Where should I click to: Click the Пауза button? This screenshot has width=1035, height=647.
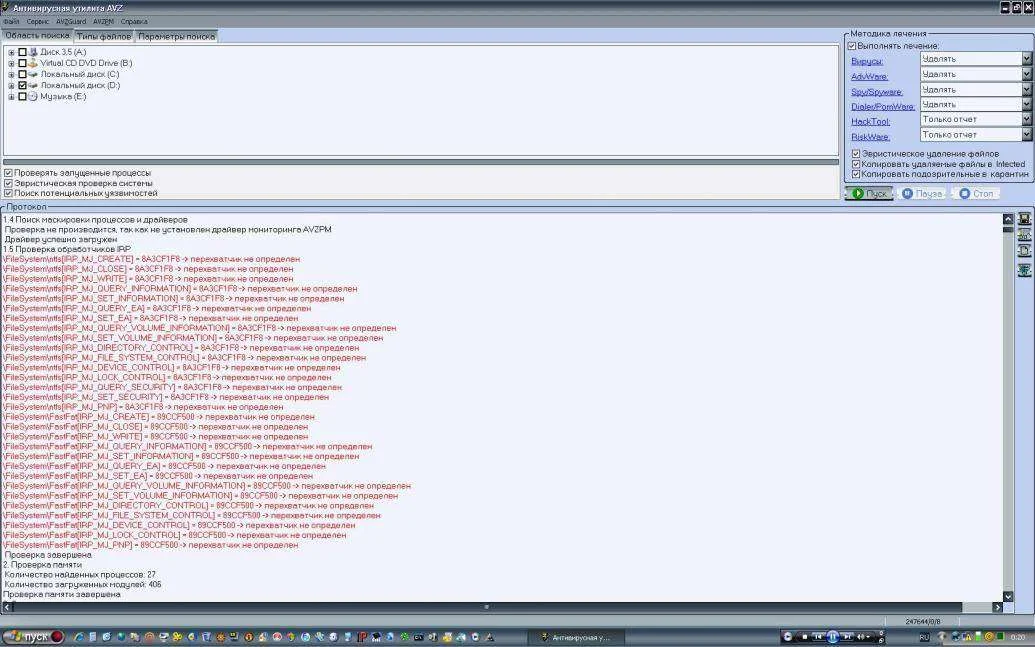coord(921,193)
